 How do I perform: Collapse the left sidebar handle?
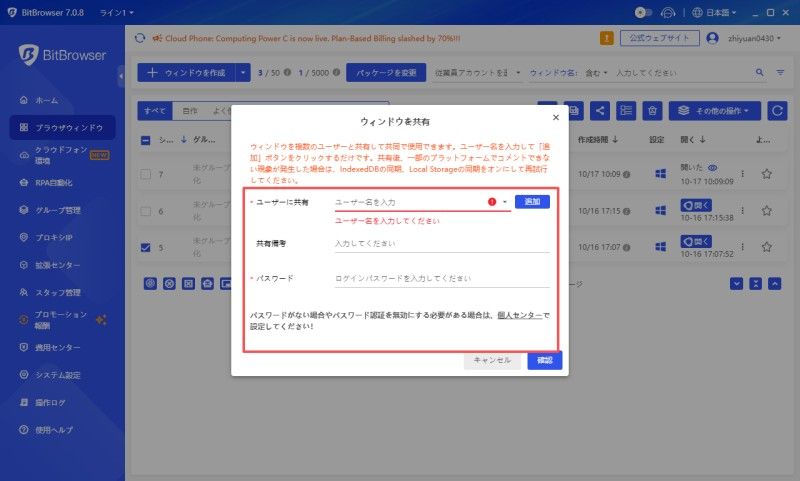pos(121,76)
